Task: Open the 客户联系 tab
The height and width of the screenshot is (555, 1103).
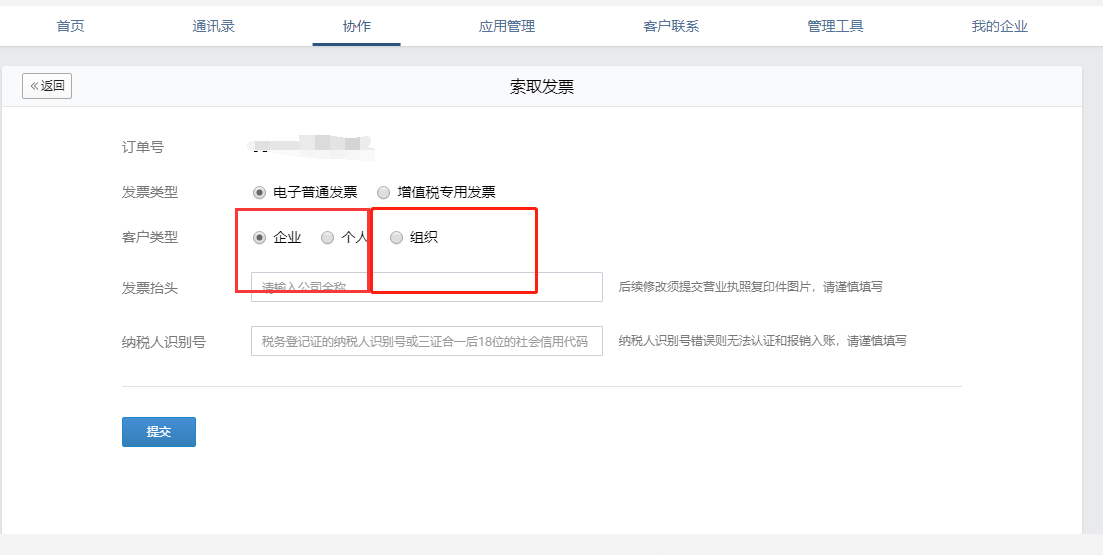Action: pyautogui.click(x=671, y=26)
